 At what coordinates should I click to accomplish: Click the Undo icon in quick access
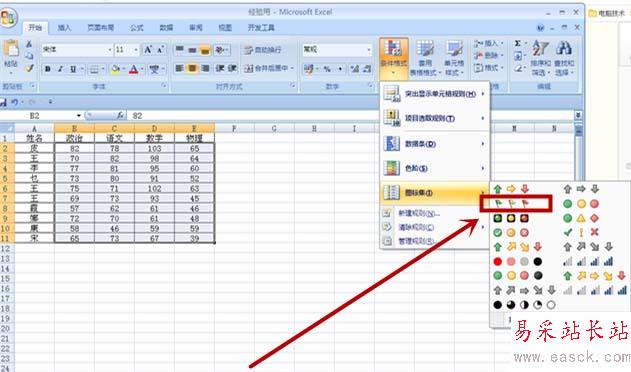[14, 102]
